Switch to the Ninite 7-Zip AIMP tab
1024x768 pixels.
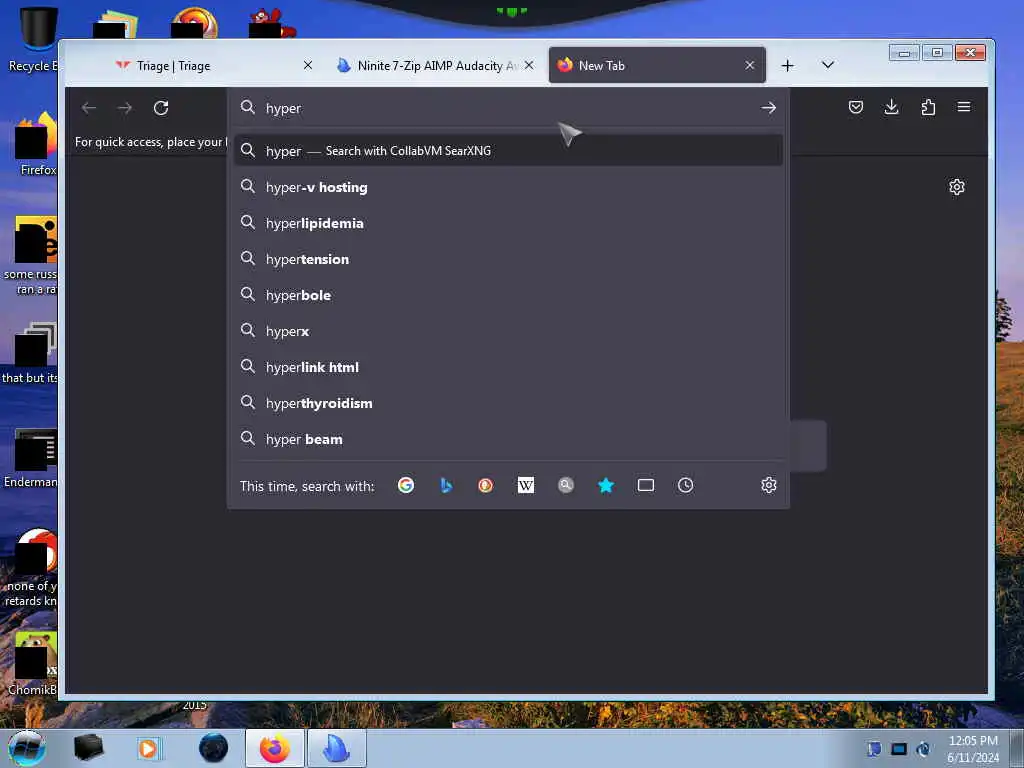pyautogui.click(x=436, y=65)
